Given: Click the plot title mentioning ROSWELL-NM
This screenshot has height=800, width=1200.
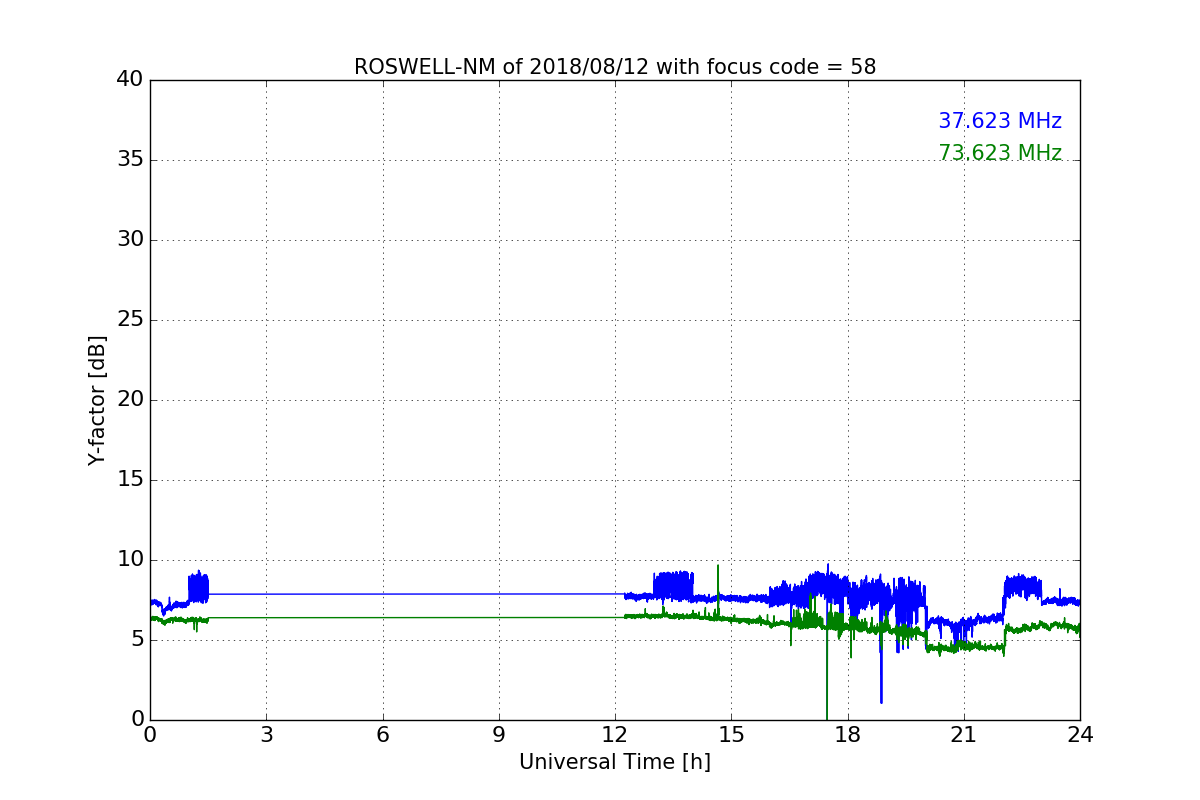Looking at the screenshot, I should (615, 67).
